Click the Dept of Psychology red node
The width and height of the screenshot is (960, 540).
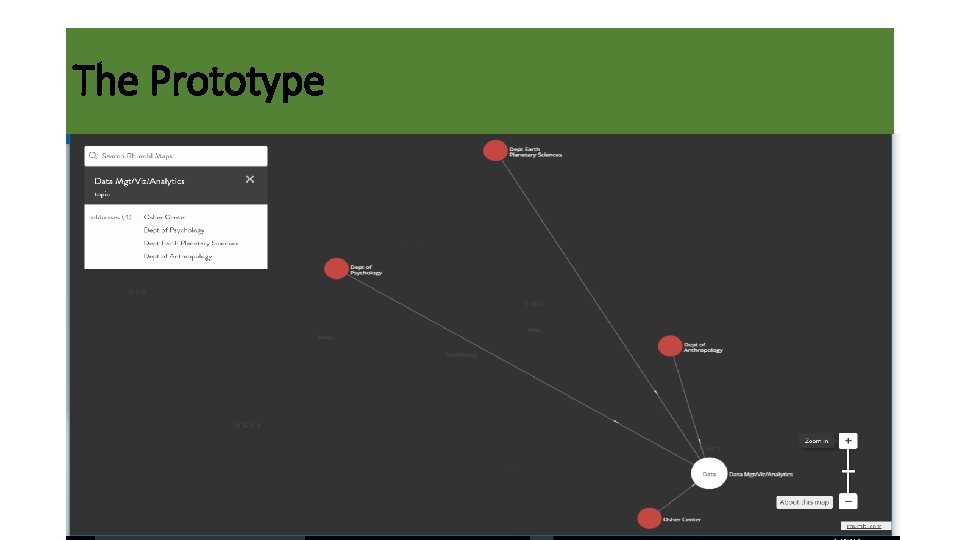(x=336, y=268)
